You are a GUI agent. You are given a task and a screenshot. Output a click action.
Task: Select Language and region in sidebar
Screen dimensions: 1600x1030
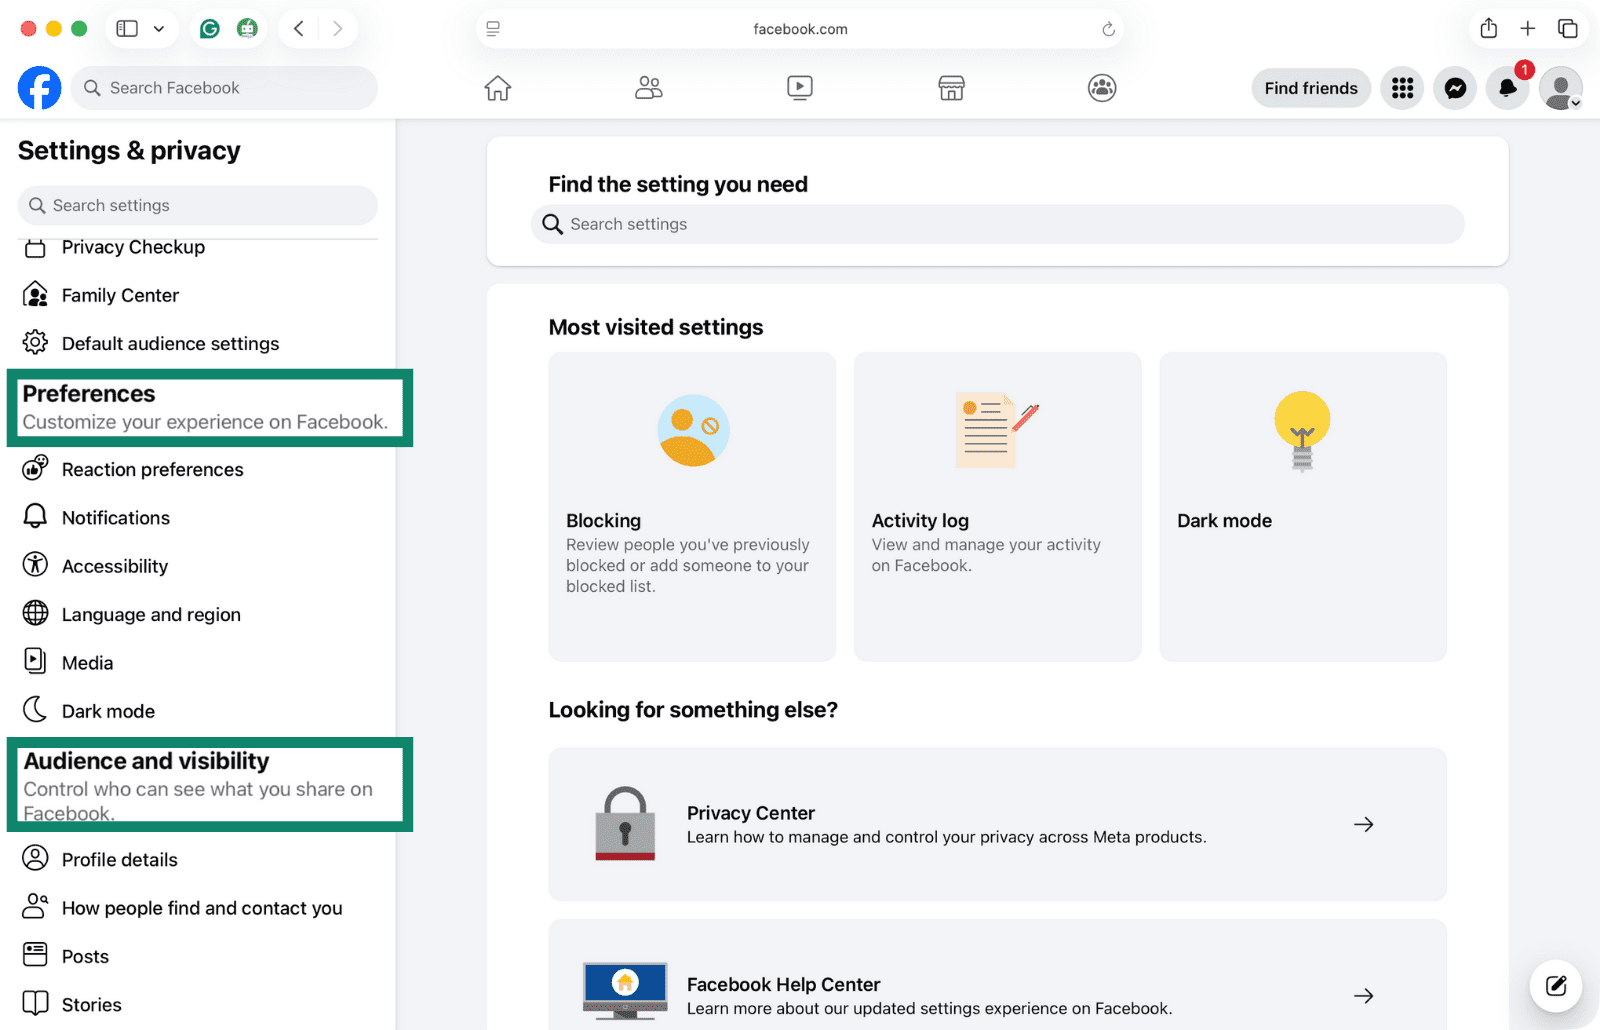click(151, 614)
